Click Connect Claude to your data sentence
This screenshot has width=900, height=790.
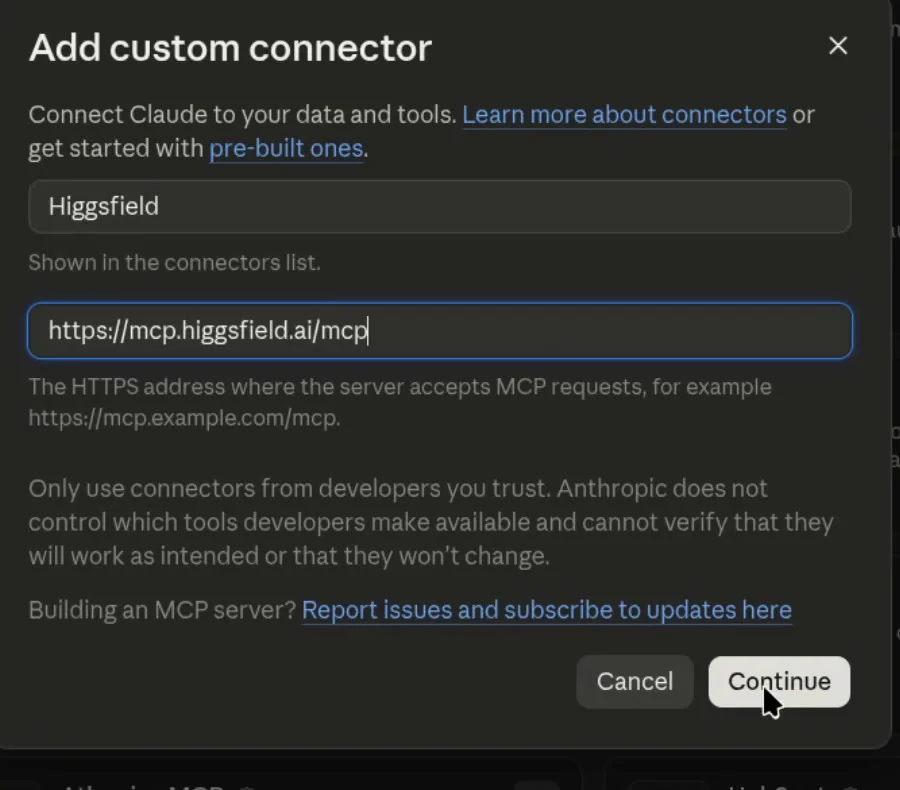[x=242, y=114]
